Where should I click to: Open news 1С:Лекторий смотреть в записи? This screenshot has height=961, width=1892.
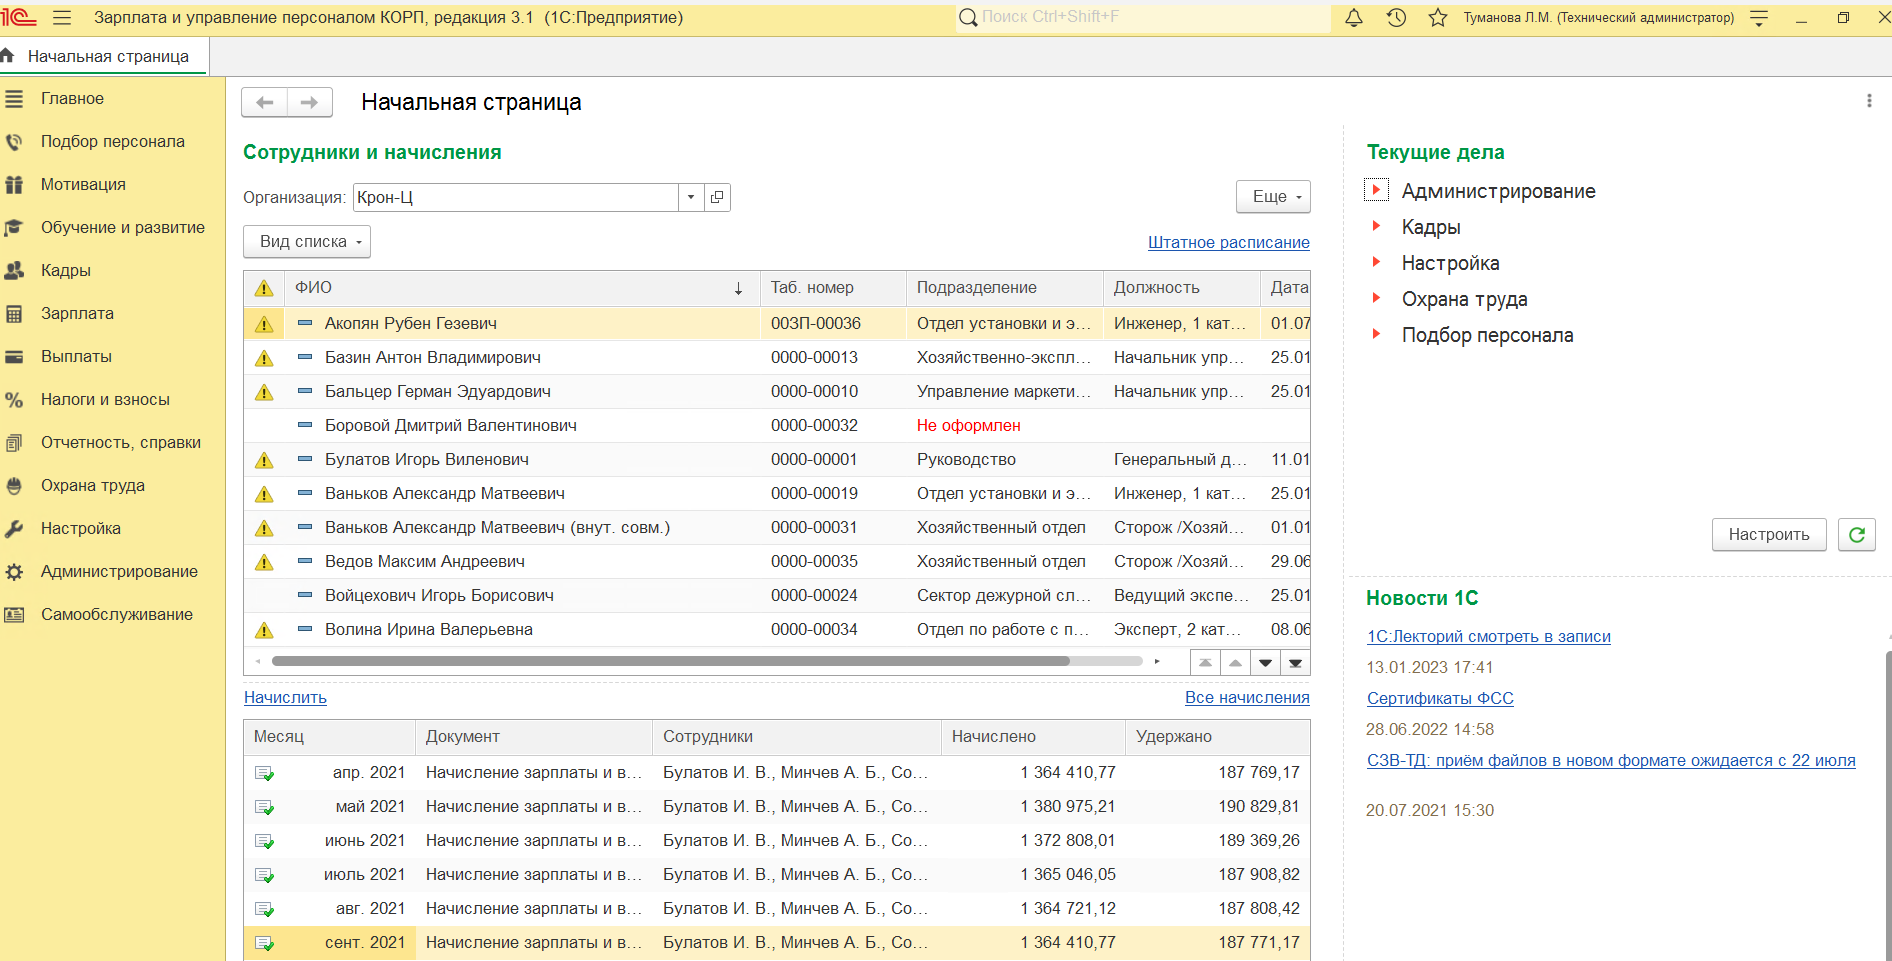pyautogui.click(x=1489, y=637)
